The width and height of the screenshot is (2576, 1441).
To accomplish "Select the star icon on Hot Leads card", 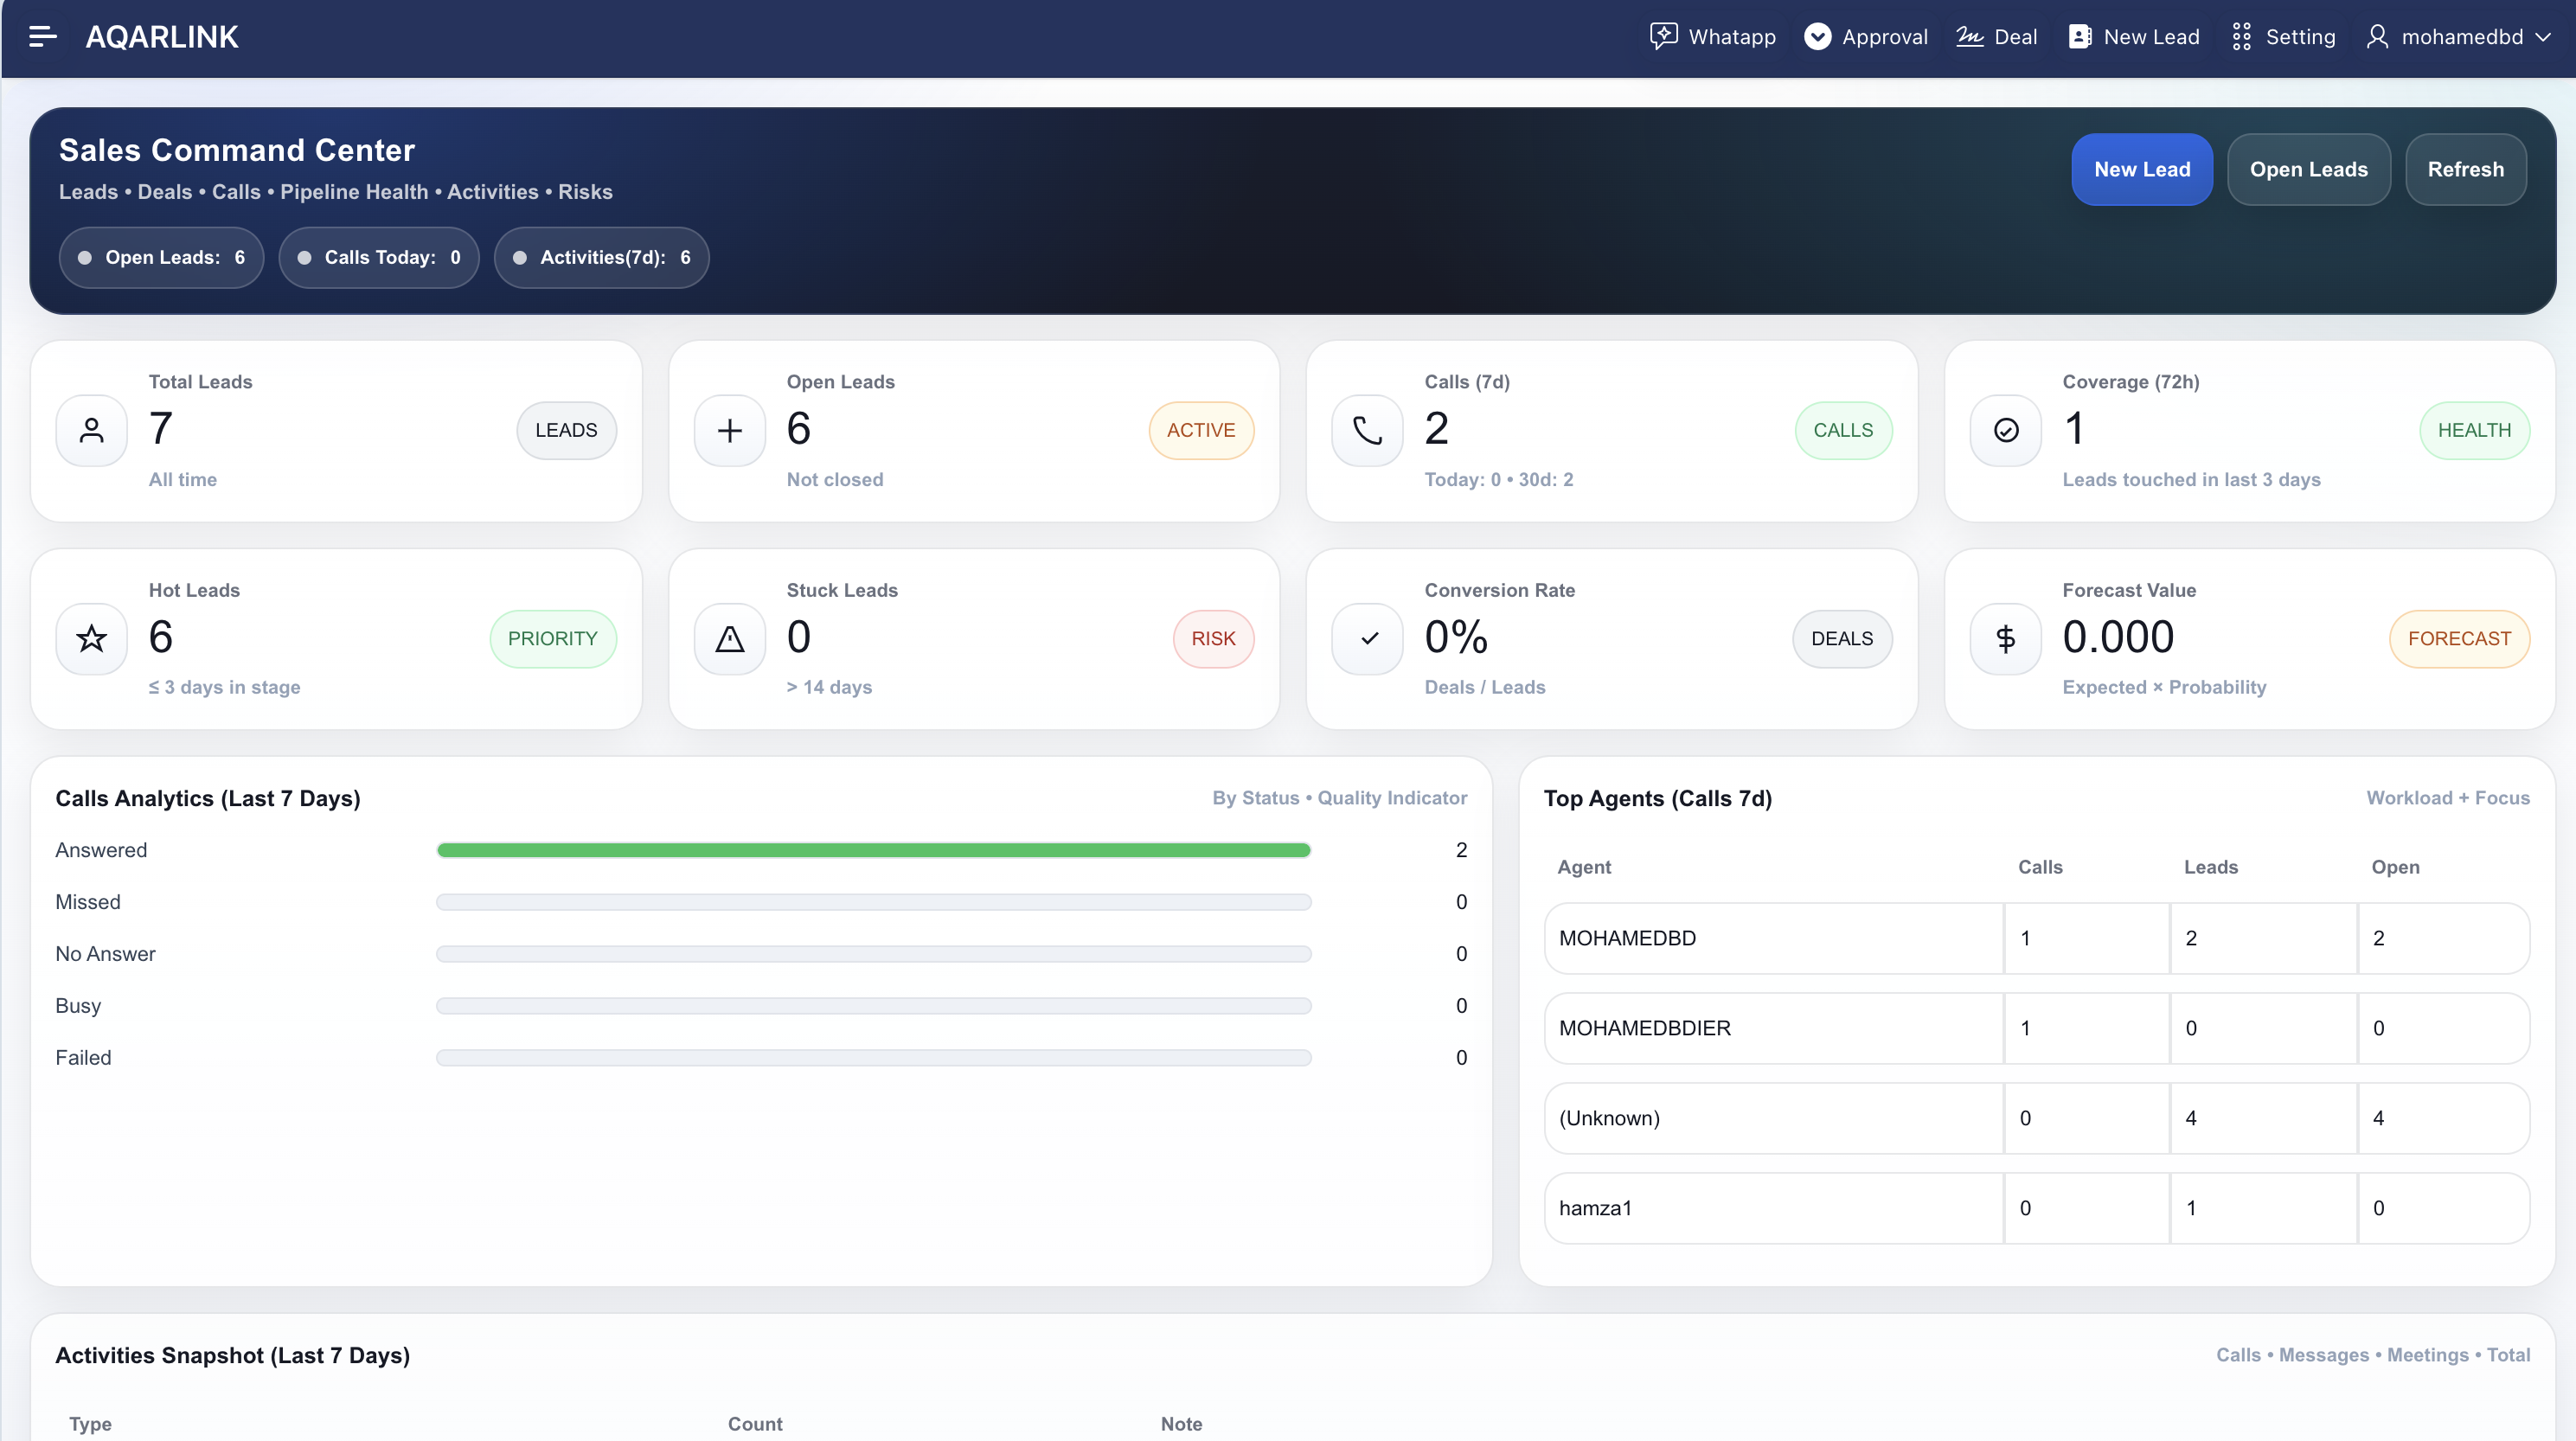I will (x=91, y=638).
